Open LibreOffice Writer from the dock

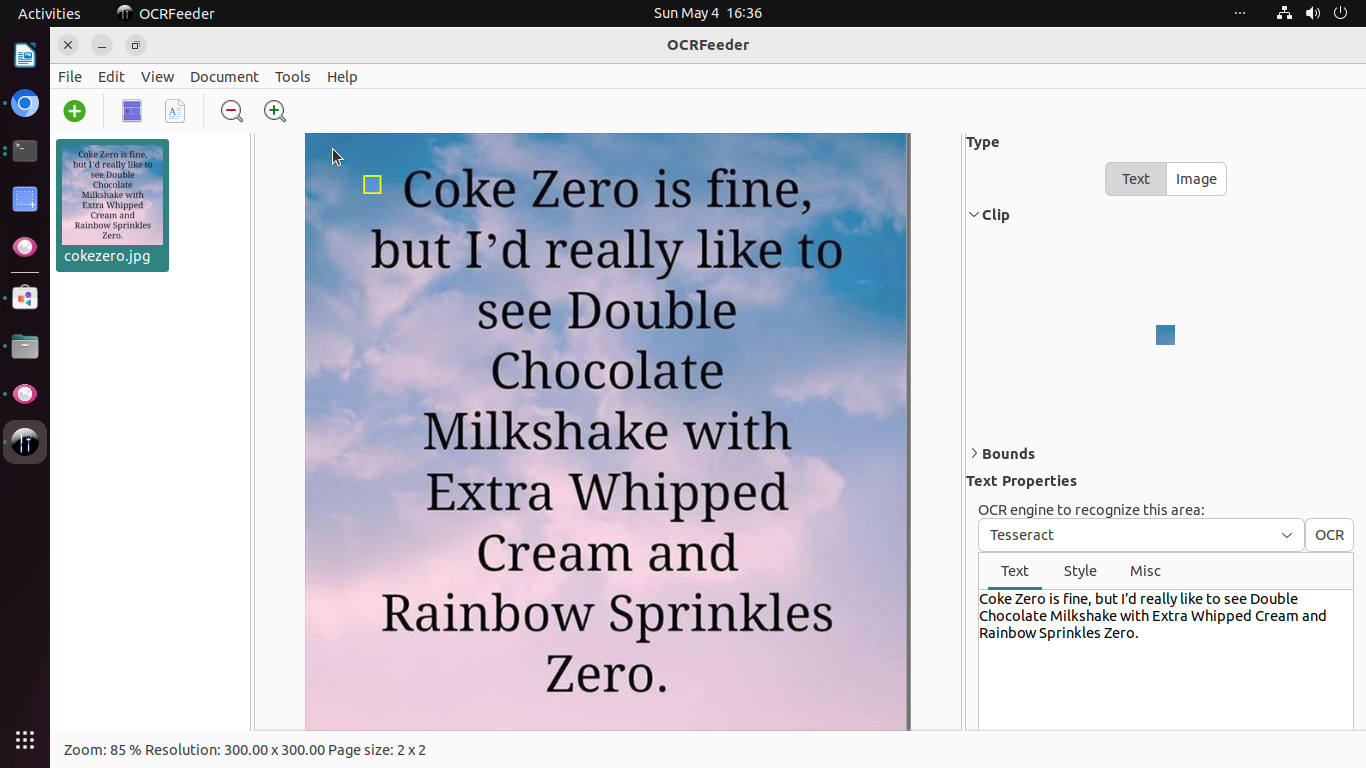coord(25,55)
